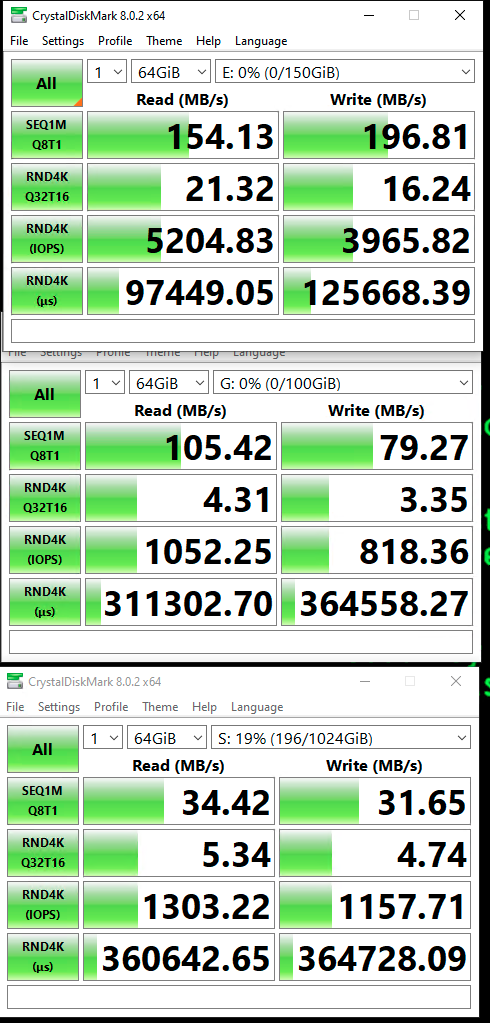Click read IOPS value 5204.83
The width and height of the screenshot is (490, 1023).
pos(183,239)
